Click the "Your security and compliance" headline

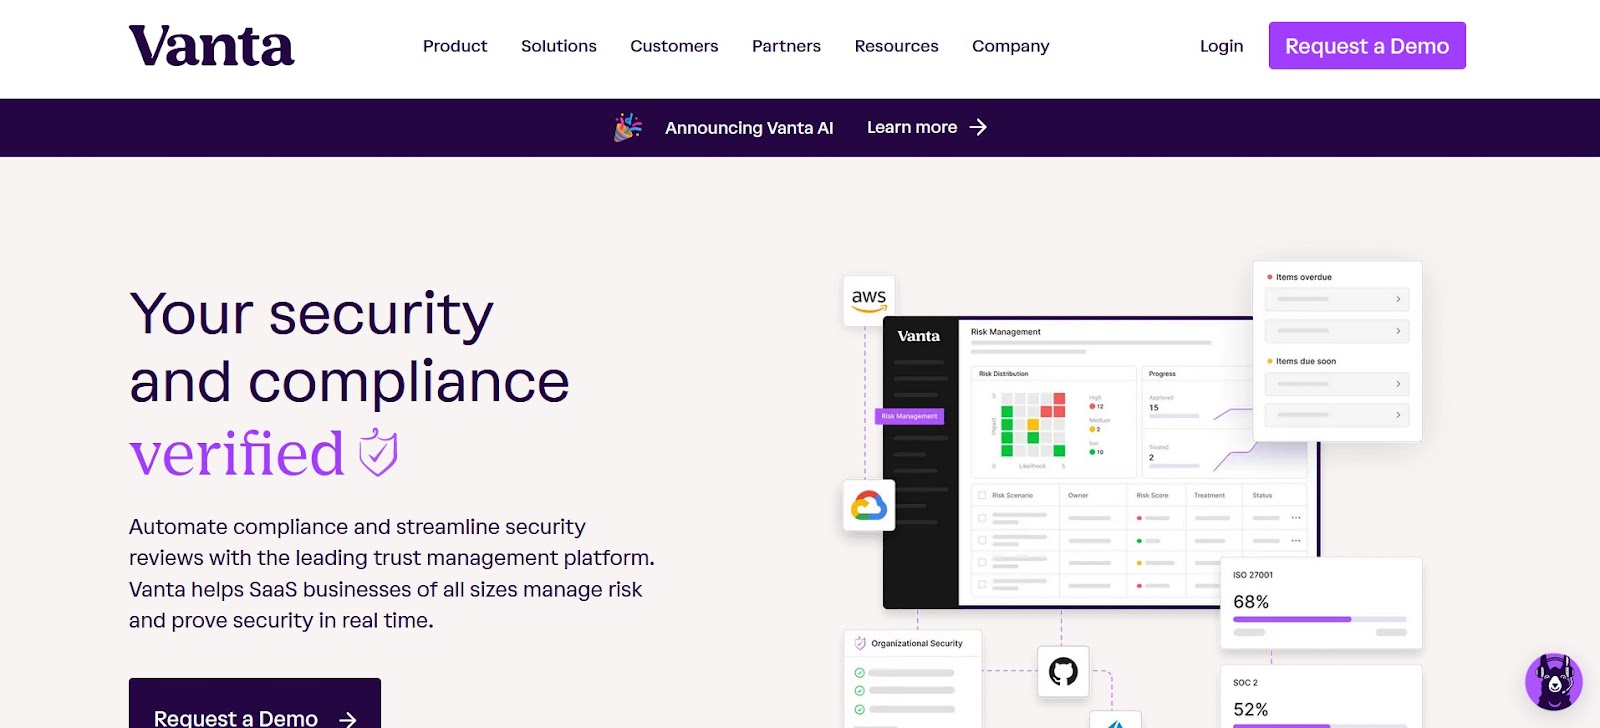point(349,347)
